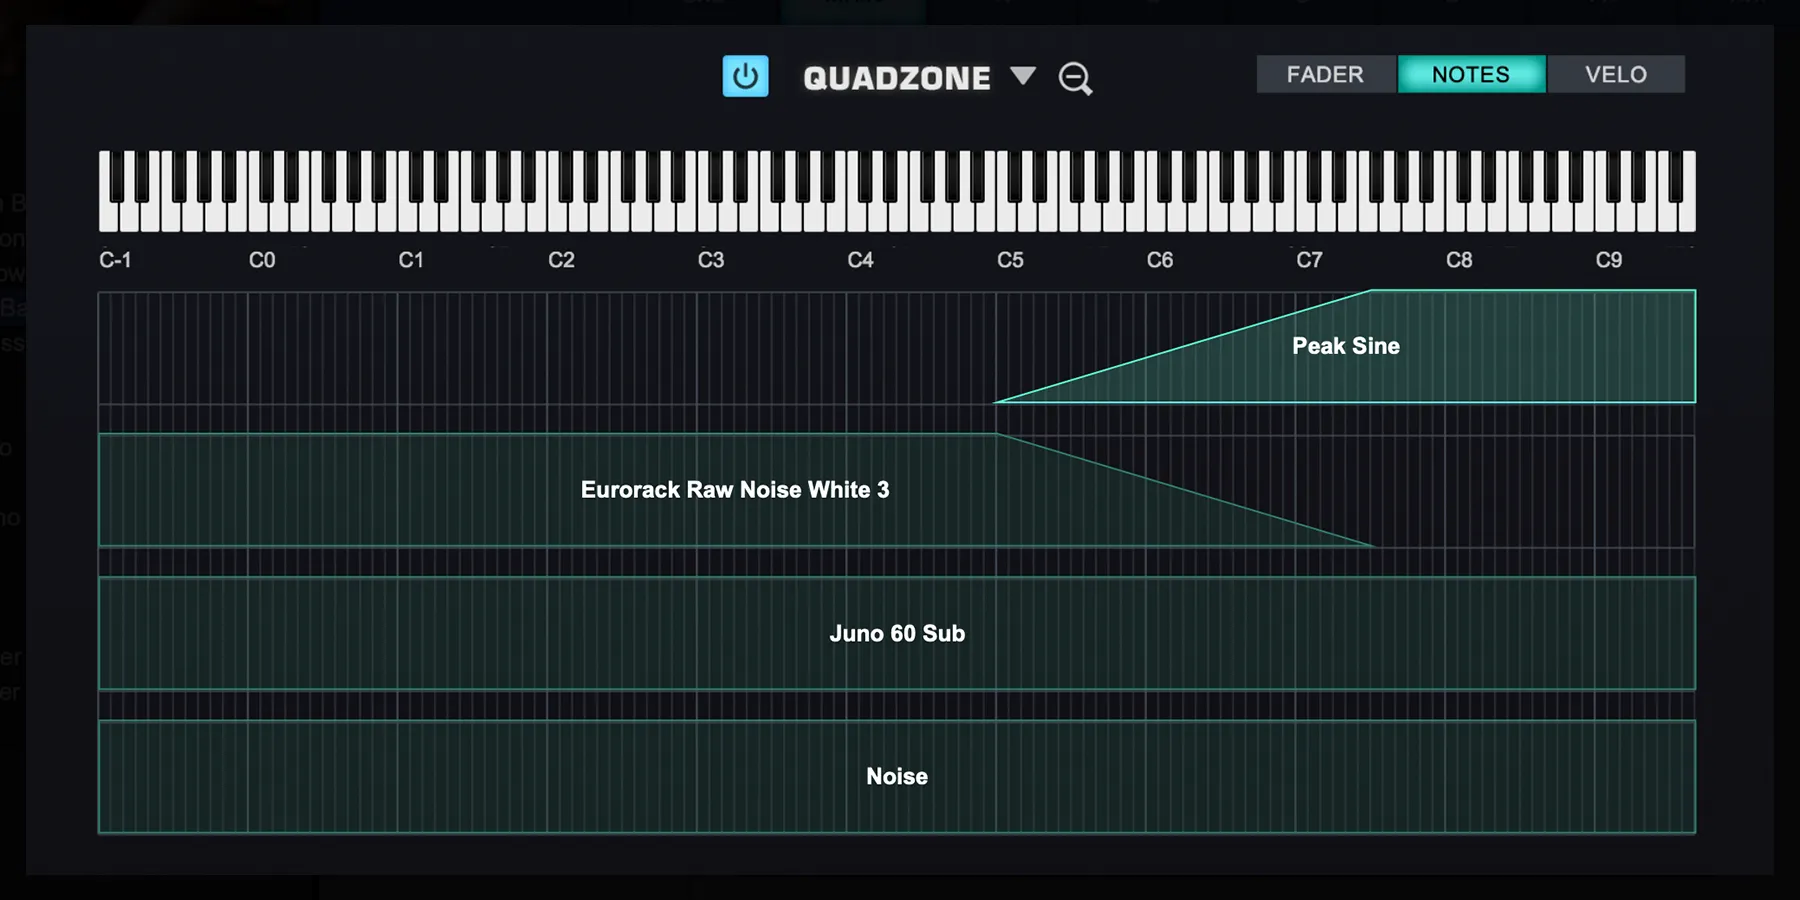Open the Quadzone dropdown arrow
1800x900 pixels.
click(x=1022, y=76)
